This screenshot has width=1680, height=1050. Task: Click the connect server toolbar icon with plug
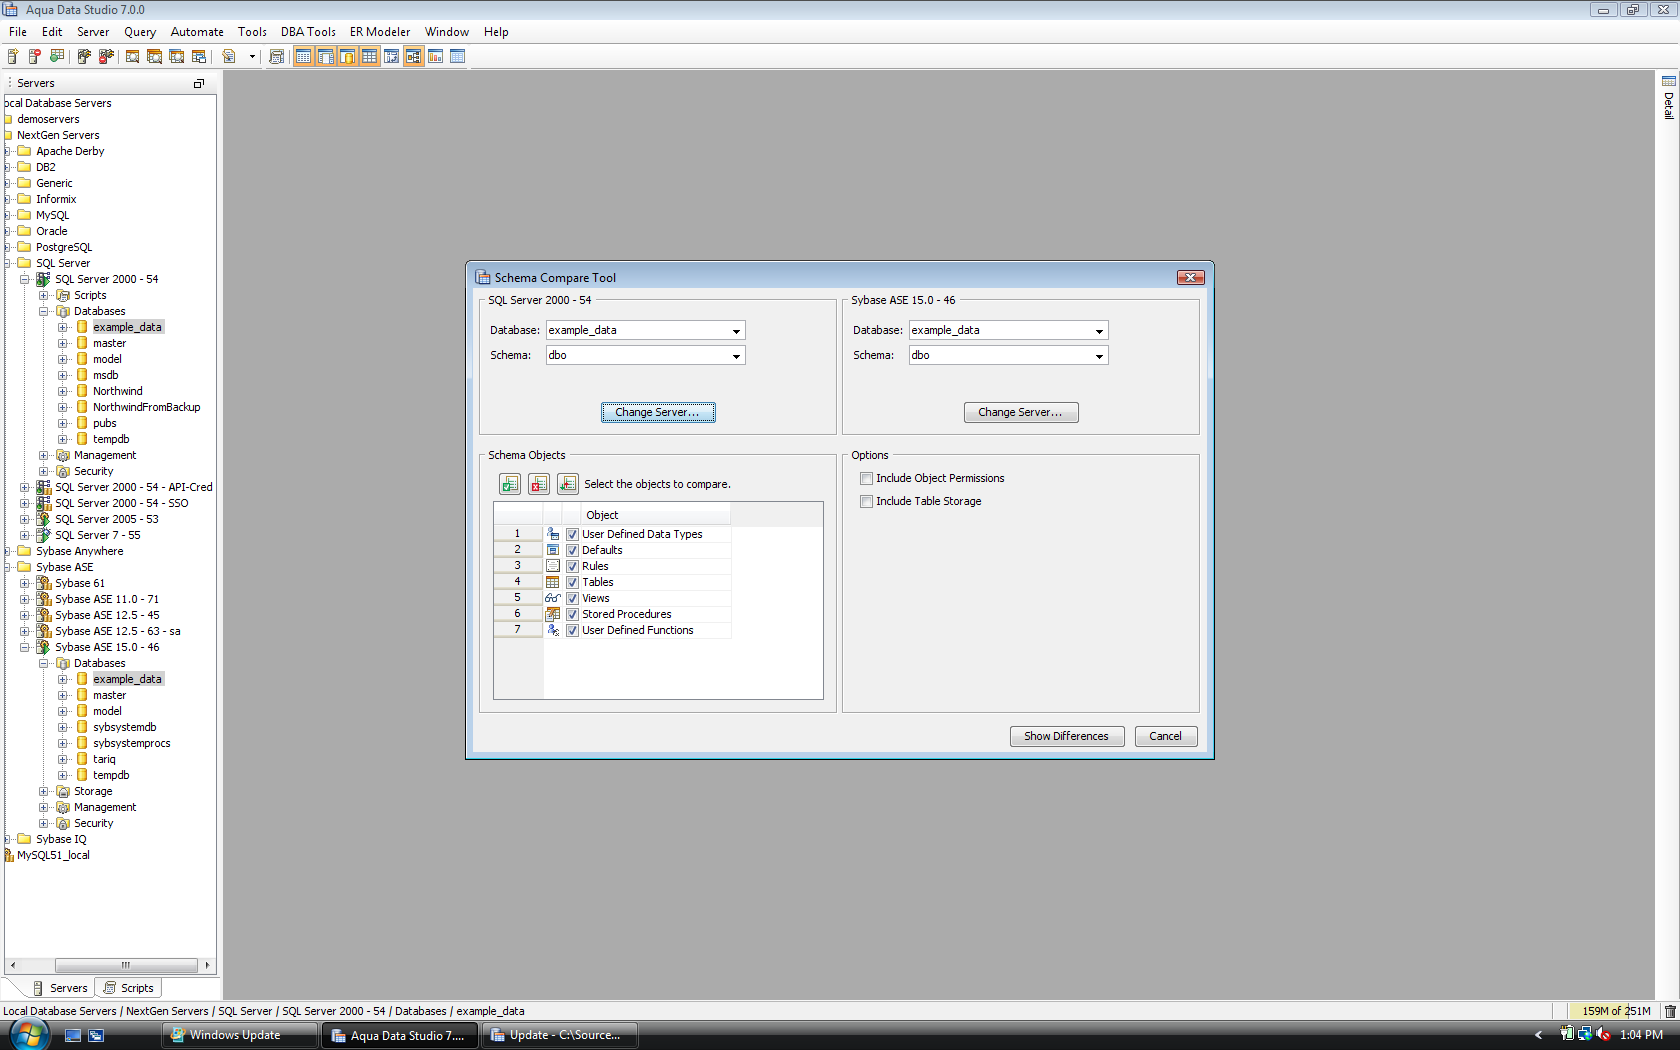click(84, 56)
